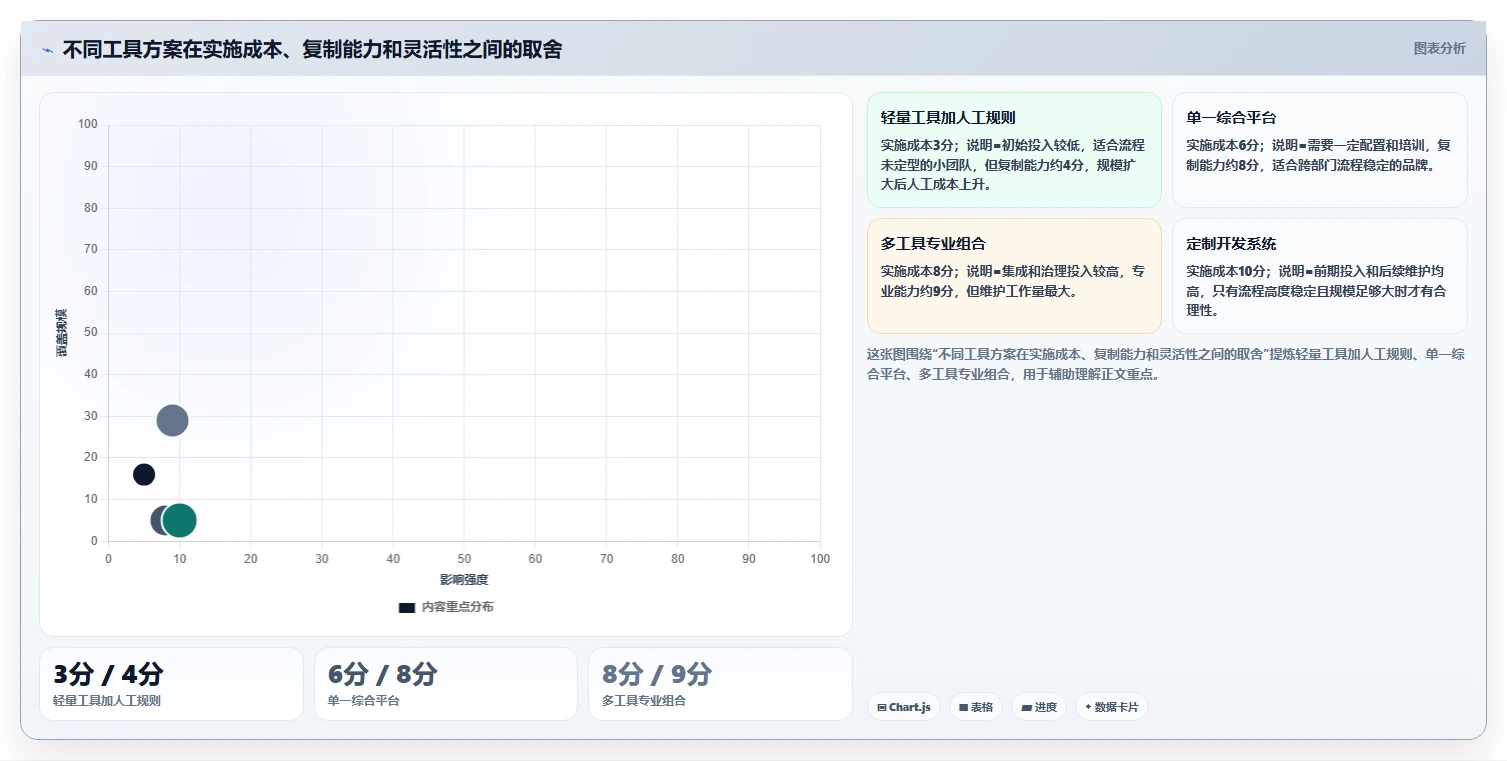This screenshot has height=761, width=1507.
Task: Click the 实施成本3分 description text
Action: 1013,165
